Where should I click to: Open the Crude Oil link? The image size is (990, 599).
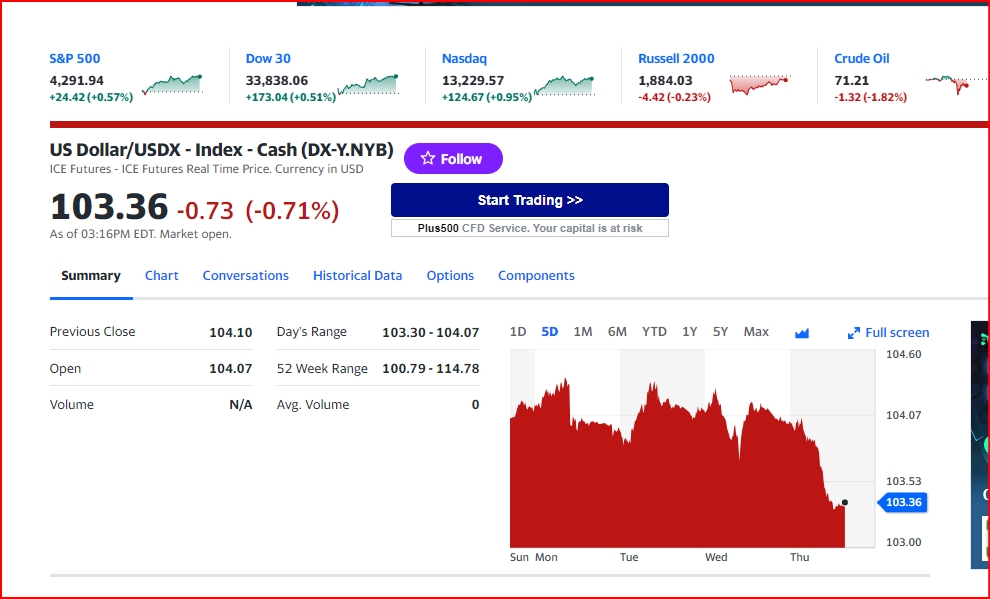pyautogui.click(x=862, y=59)
